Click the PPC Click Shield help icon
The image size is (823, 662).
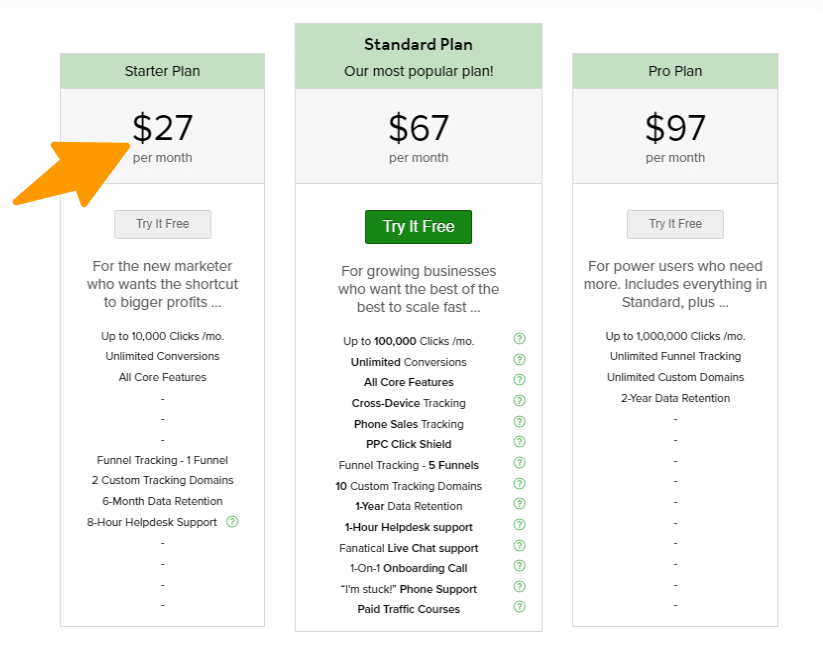pos(519,443)
